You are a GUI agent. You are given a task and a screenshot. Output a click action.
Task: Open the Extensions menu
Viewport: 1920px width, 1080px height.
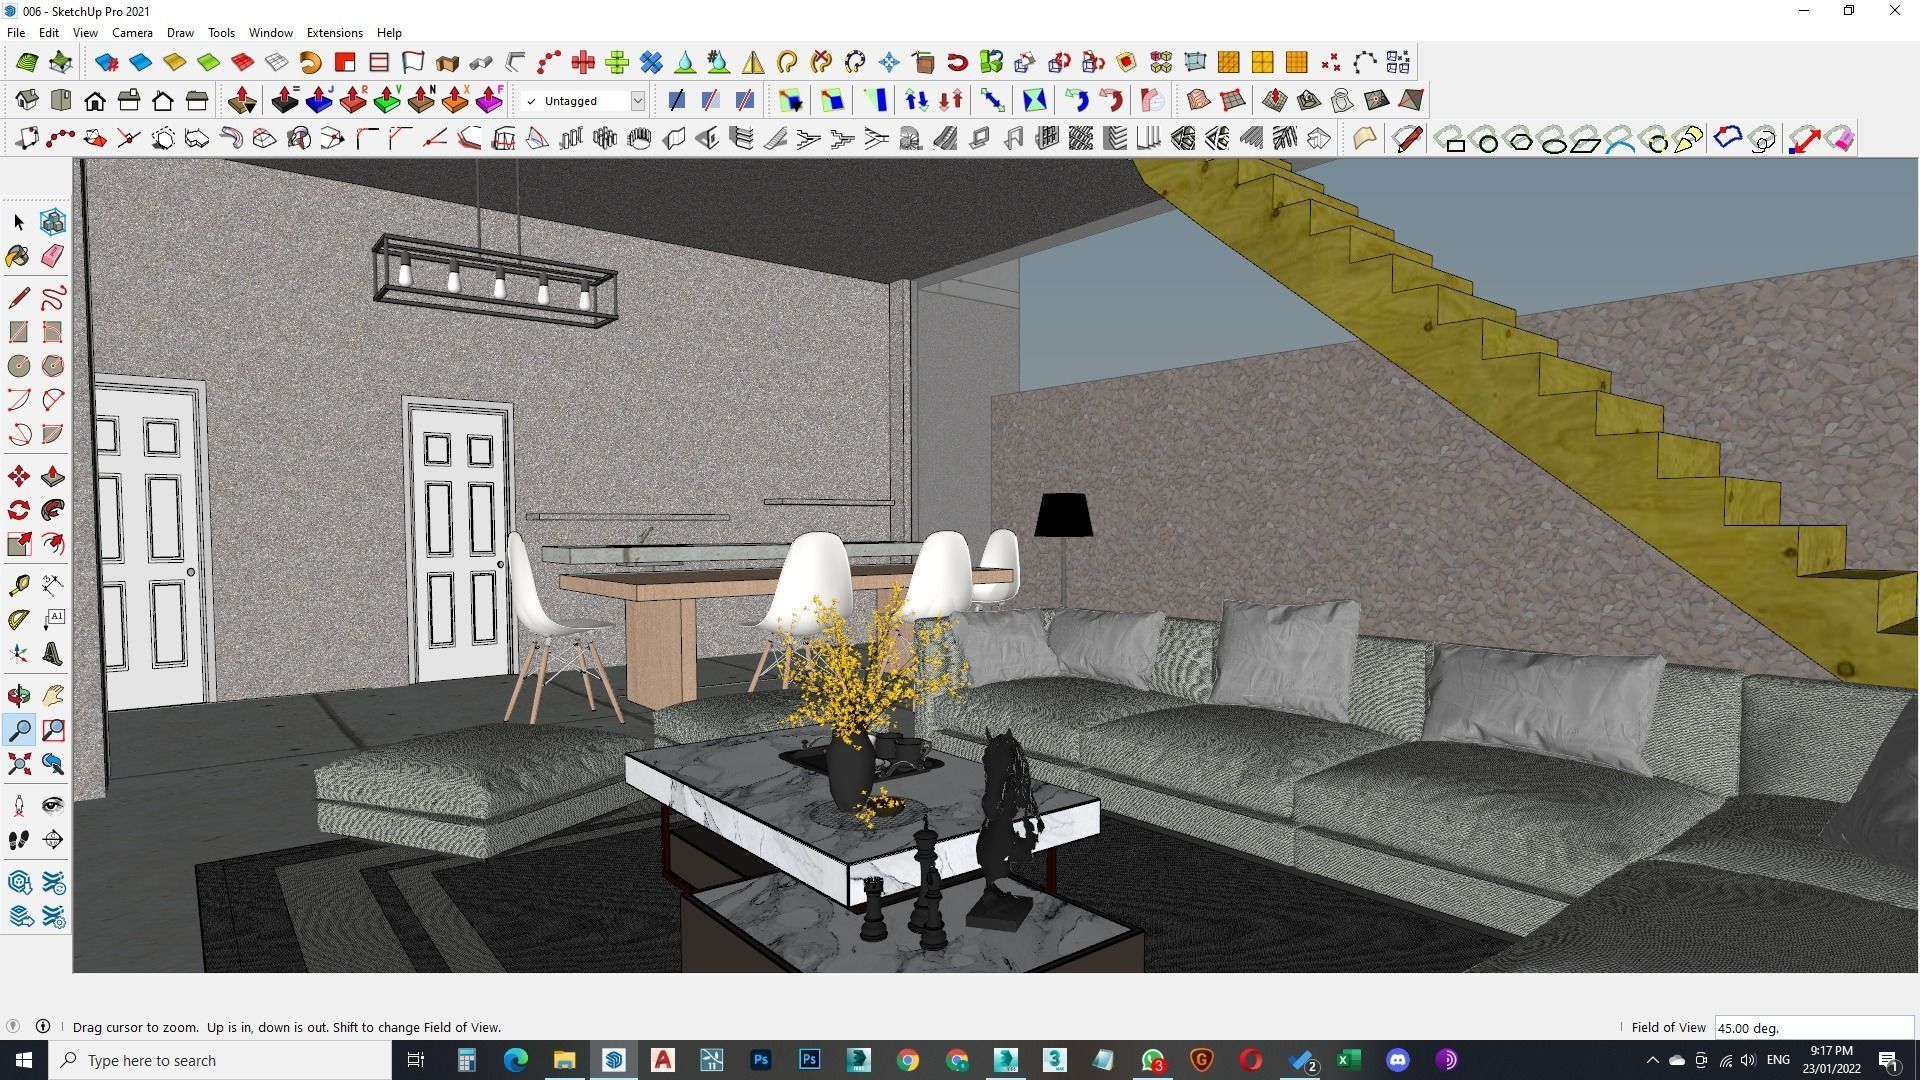point(334,33)
